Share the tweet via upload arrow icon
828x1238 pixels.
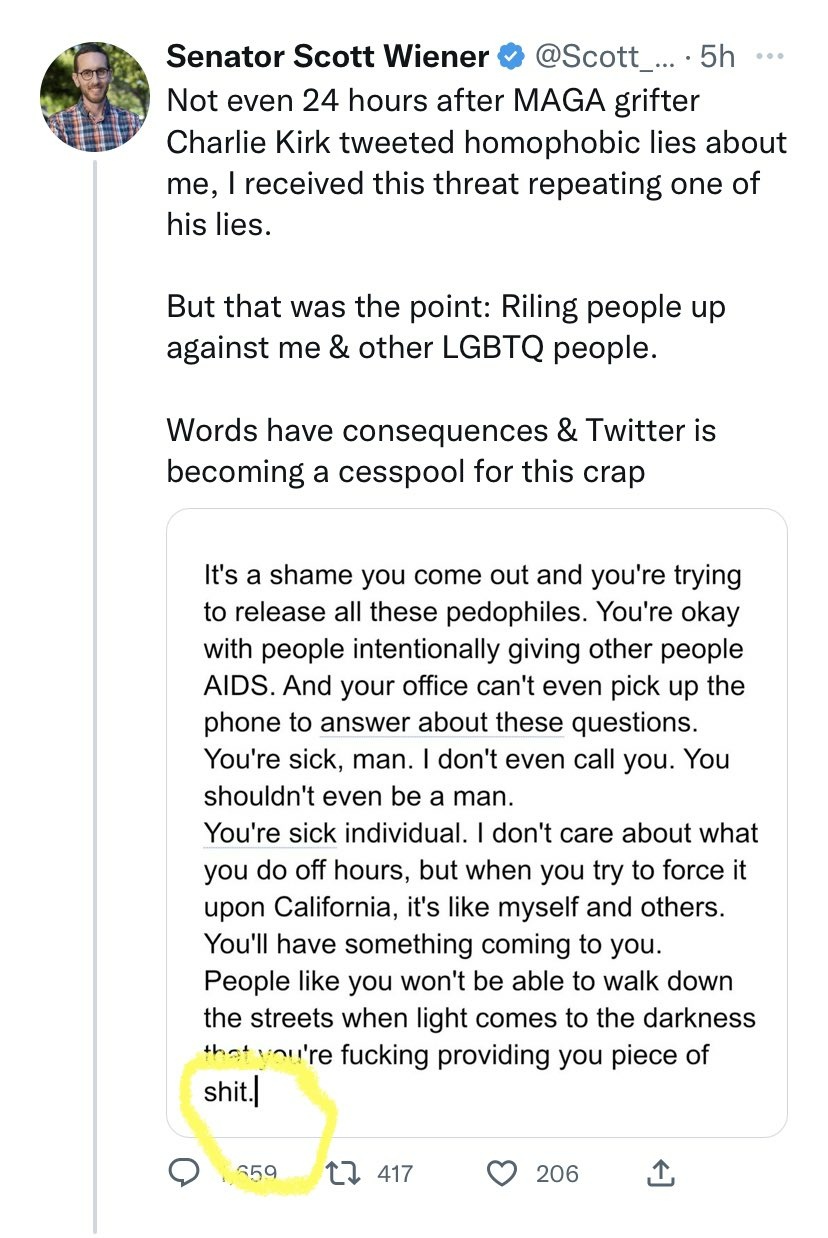pyautogui.click(x=660, y=1173)
